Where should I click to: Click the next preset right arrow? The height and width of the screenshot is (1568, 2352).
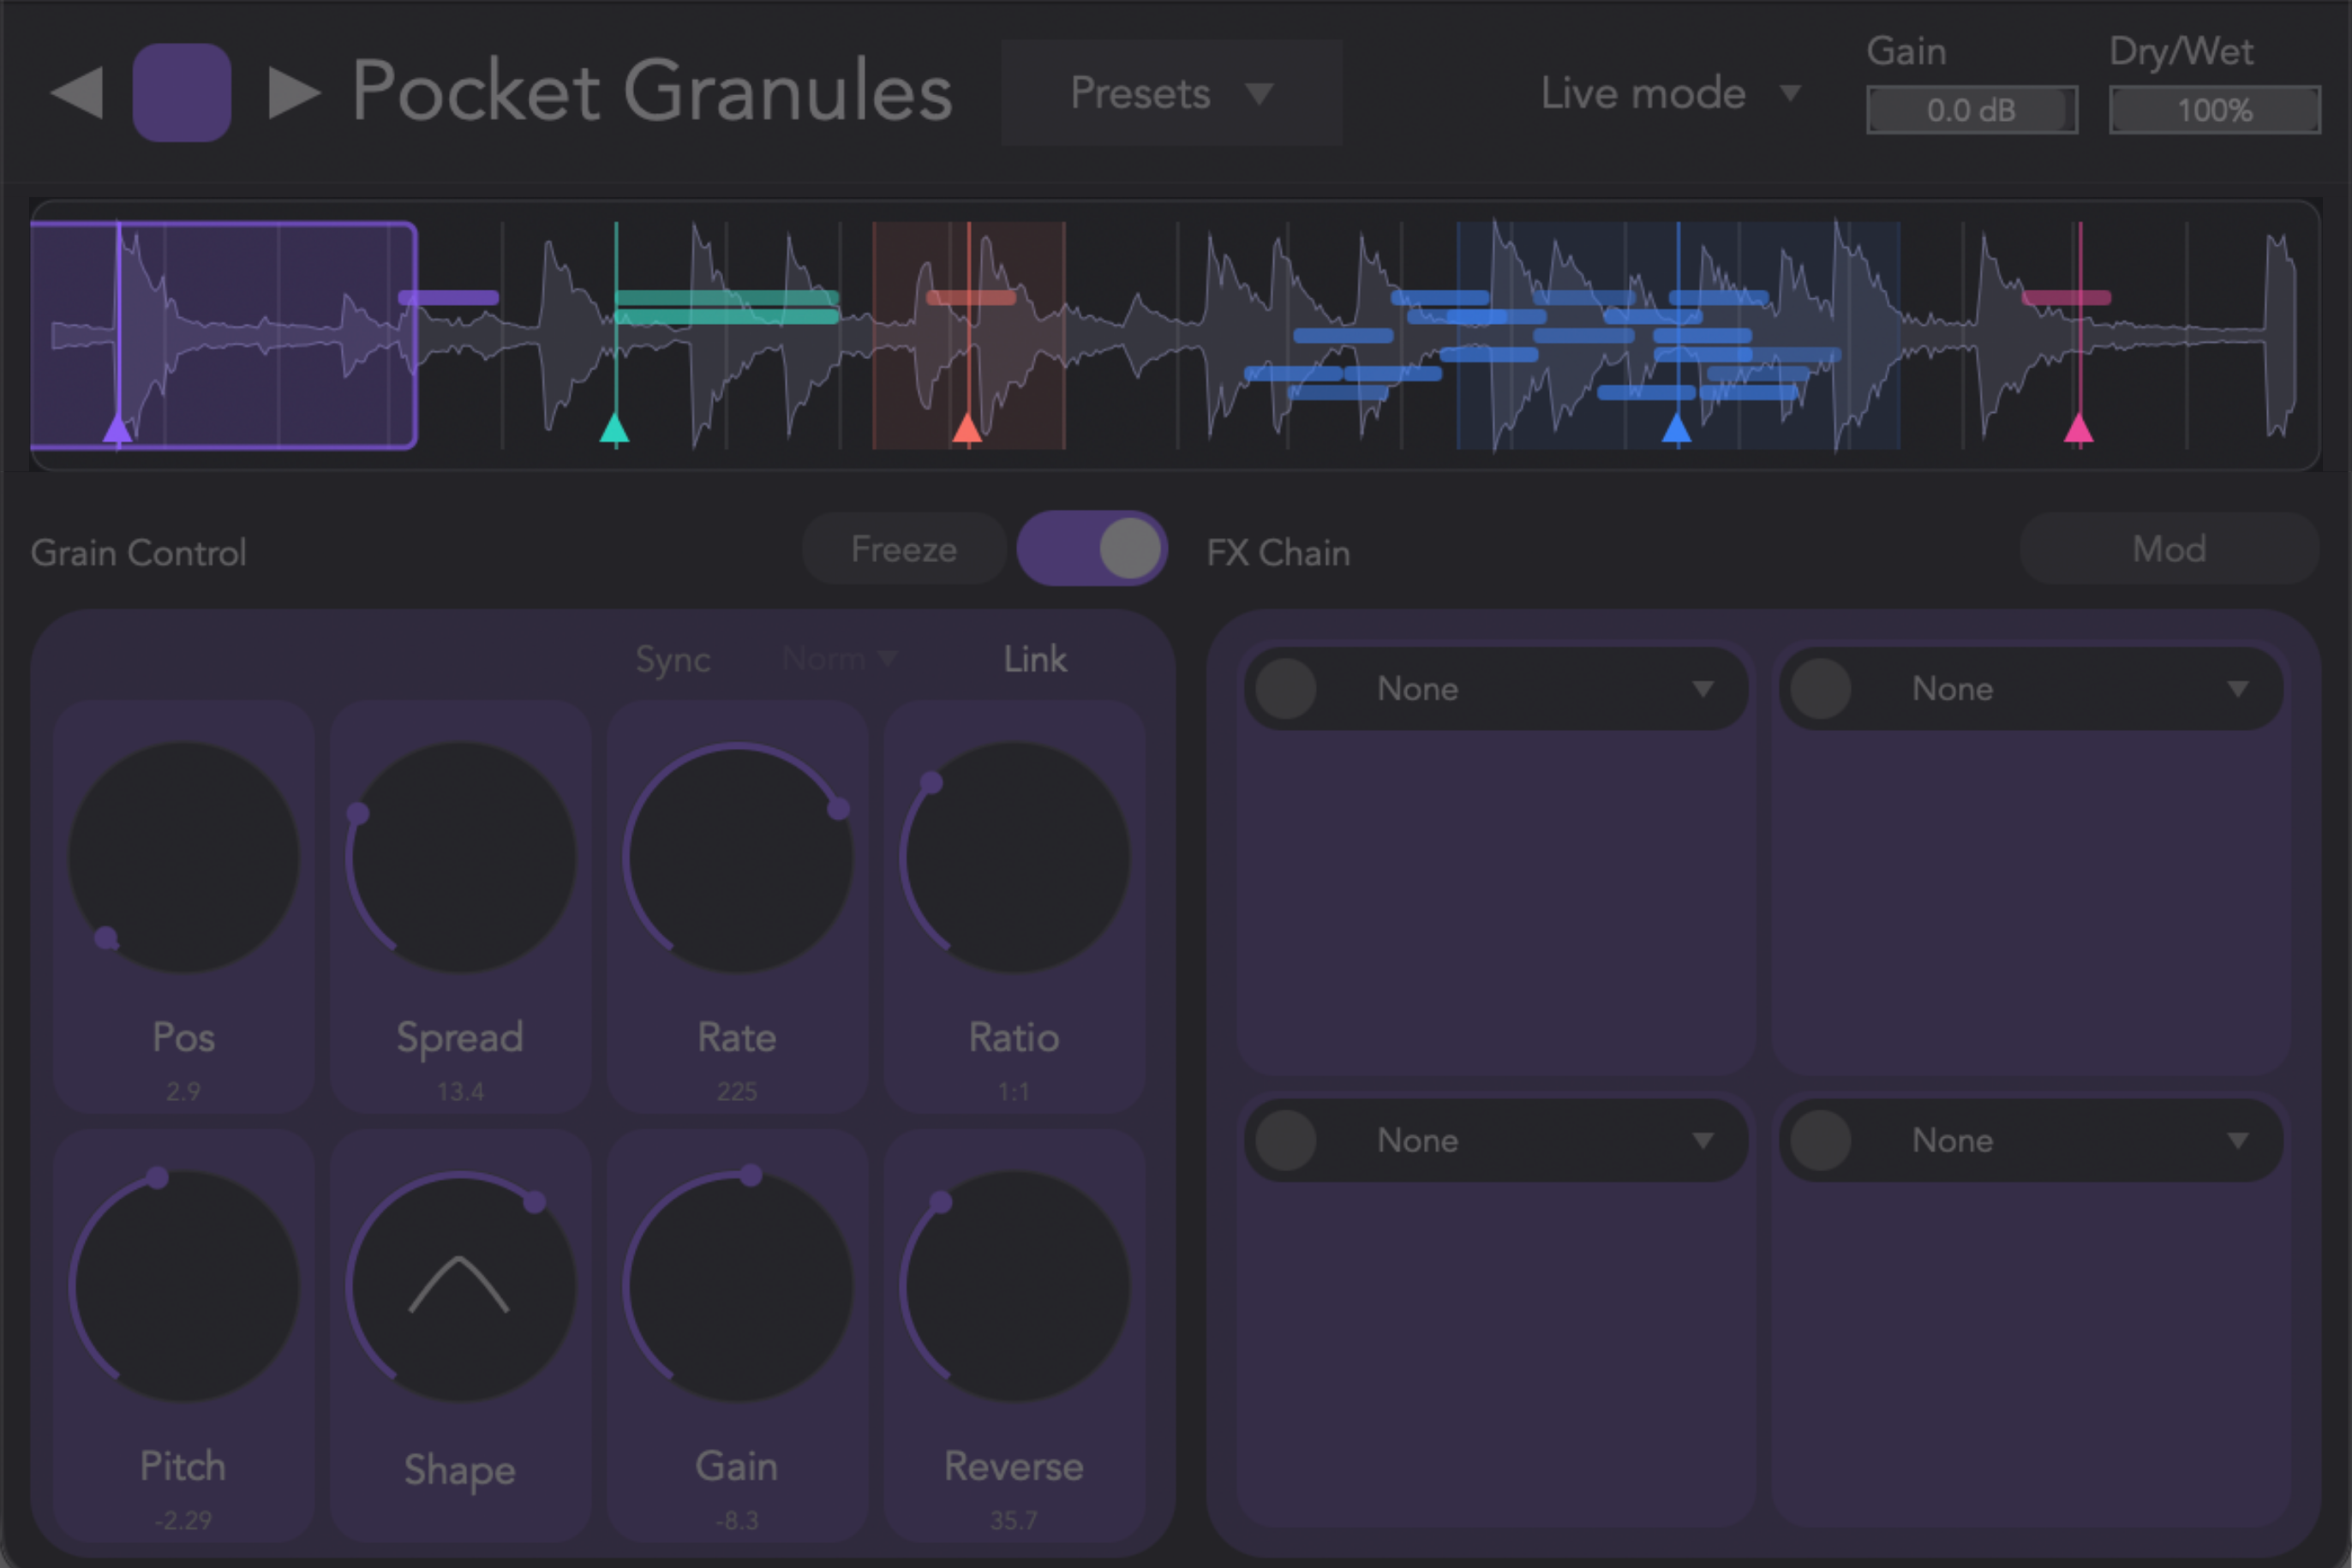(x=294, y=93)
